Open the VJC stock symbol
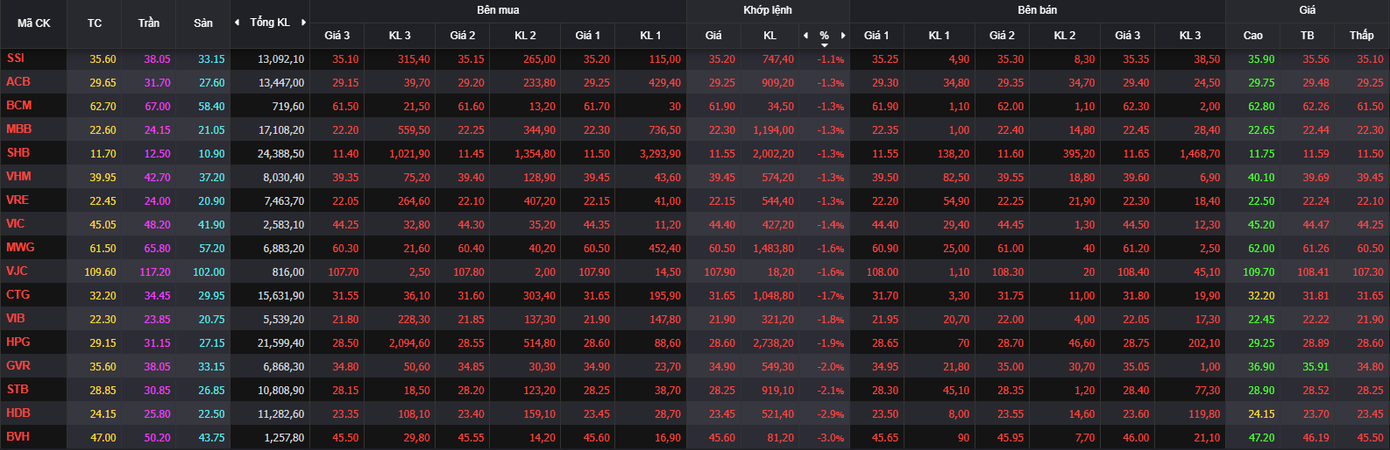The height and width of the screenshot is (450, 1390). [x=17, y=271]
